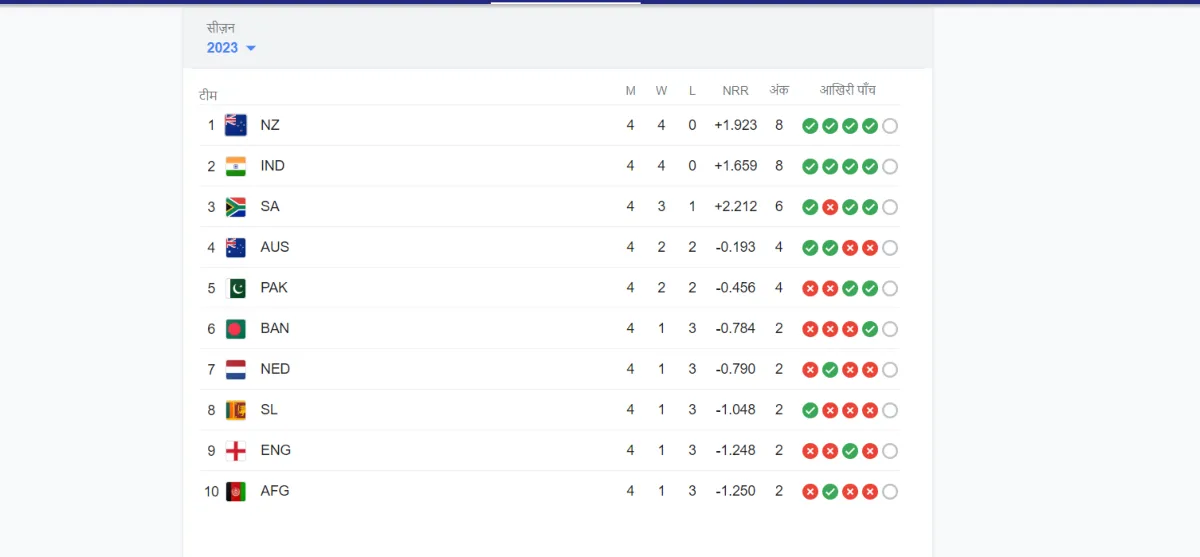1200x557 pixels.
Task: Click the Australia flag icon
Action: (236, 247)
